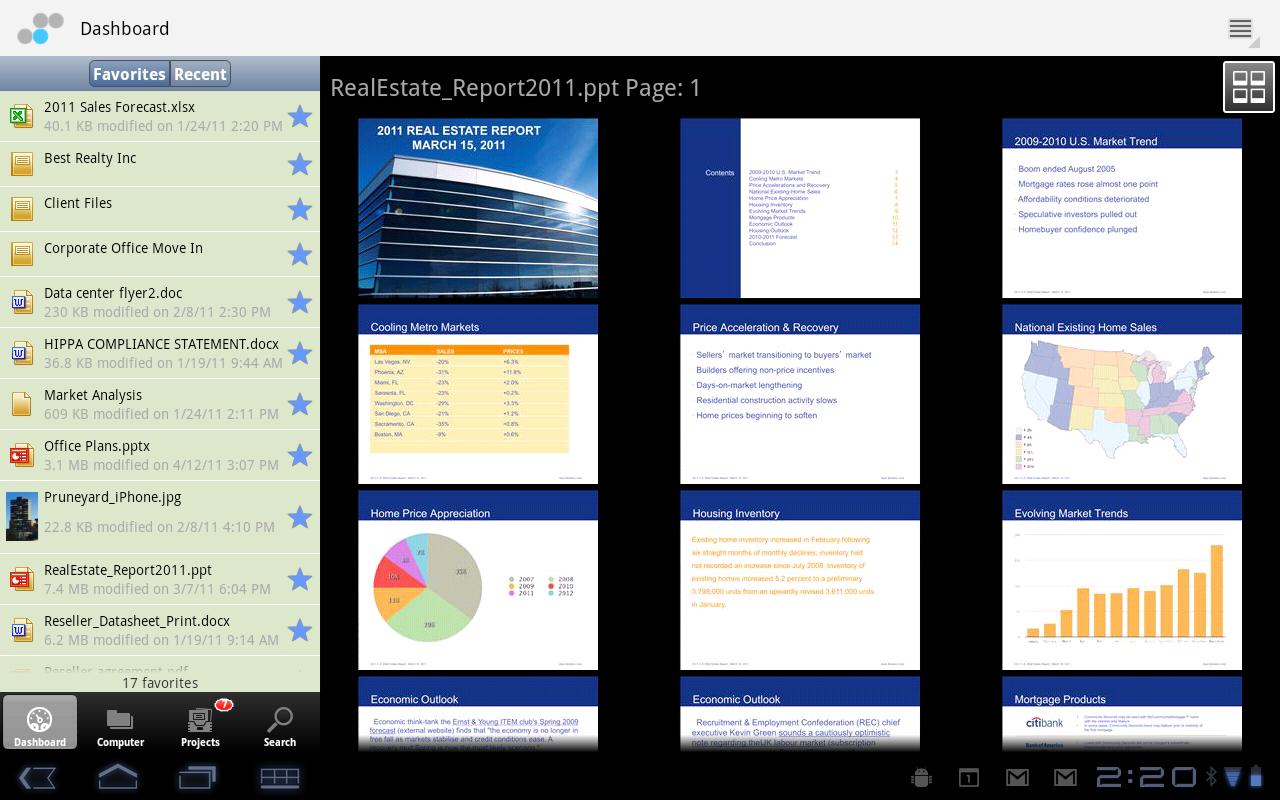Open the app logo in top bar
This screenshot has width=1280, height=800.
coord(40,28)
